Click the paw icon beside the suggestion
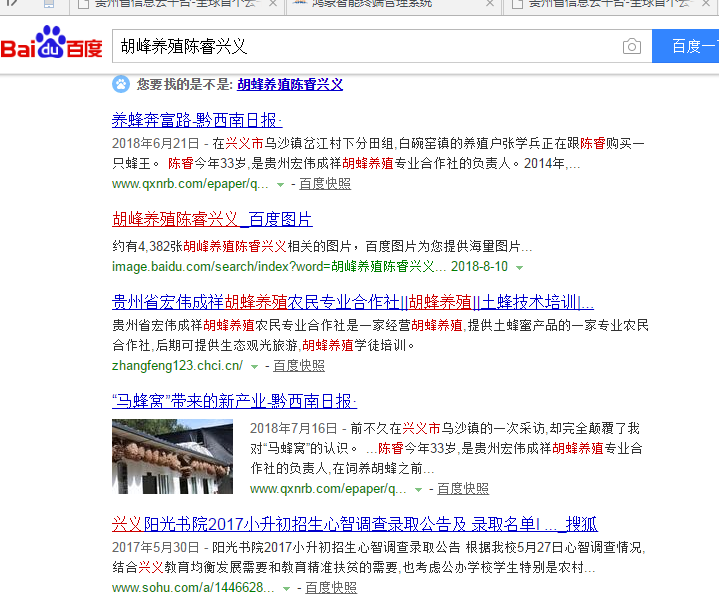This screenshot has height=606, width=719. coord(121,85)
